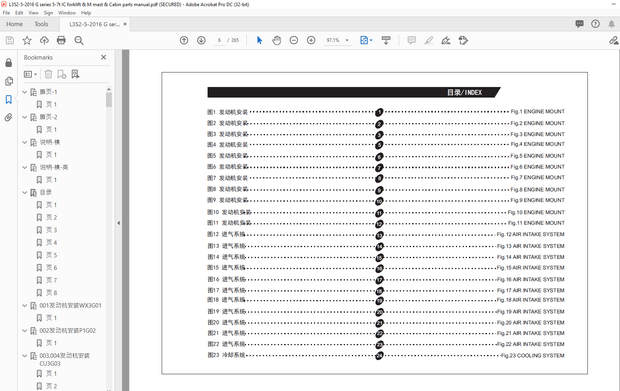Open the Find text magnifier
The height and width of the screenshot is (391, 620).
click(79, 40)
